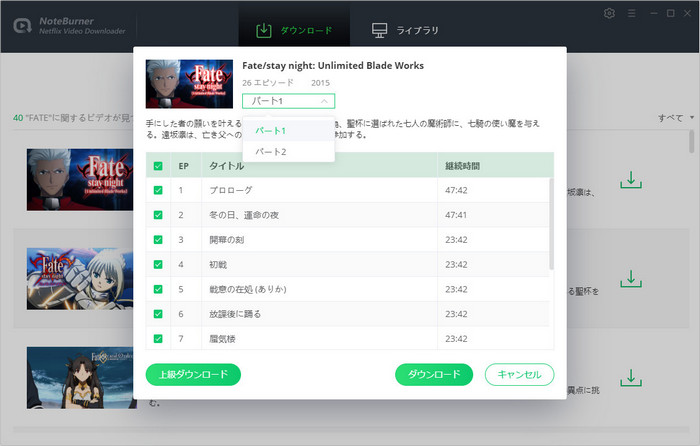This screenshot has height=446, width=700.
Task: Switch to the ライブラリ tab
Action: pyautogui.click(x=405, y=30)
